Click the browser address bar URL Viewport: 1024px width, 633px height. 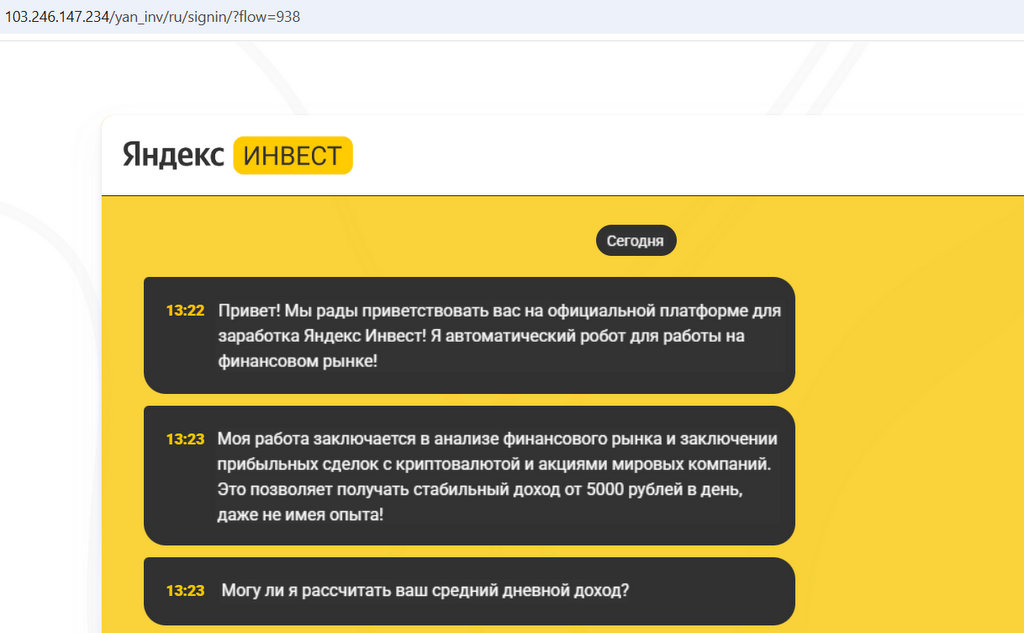click(152, 17)
